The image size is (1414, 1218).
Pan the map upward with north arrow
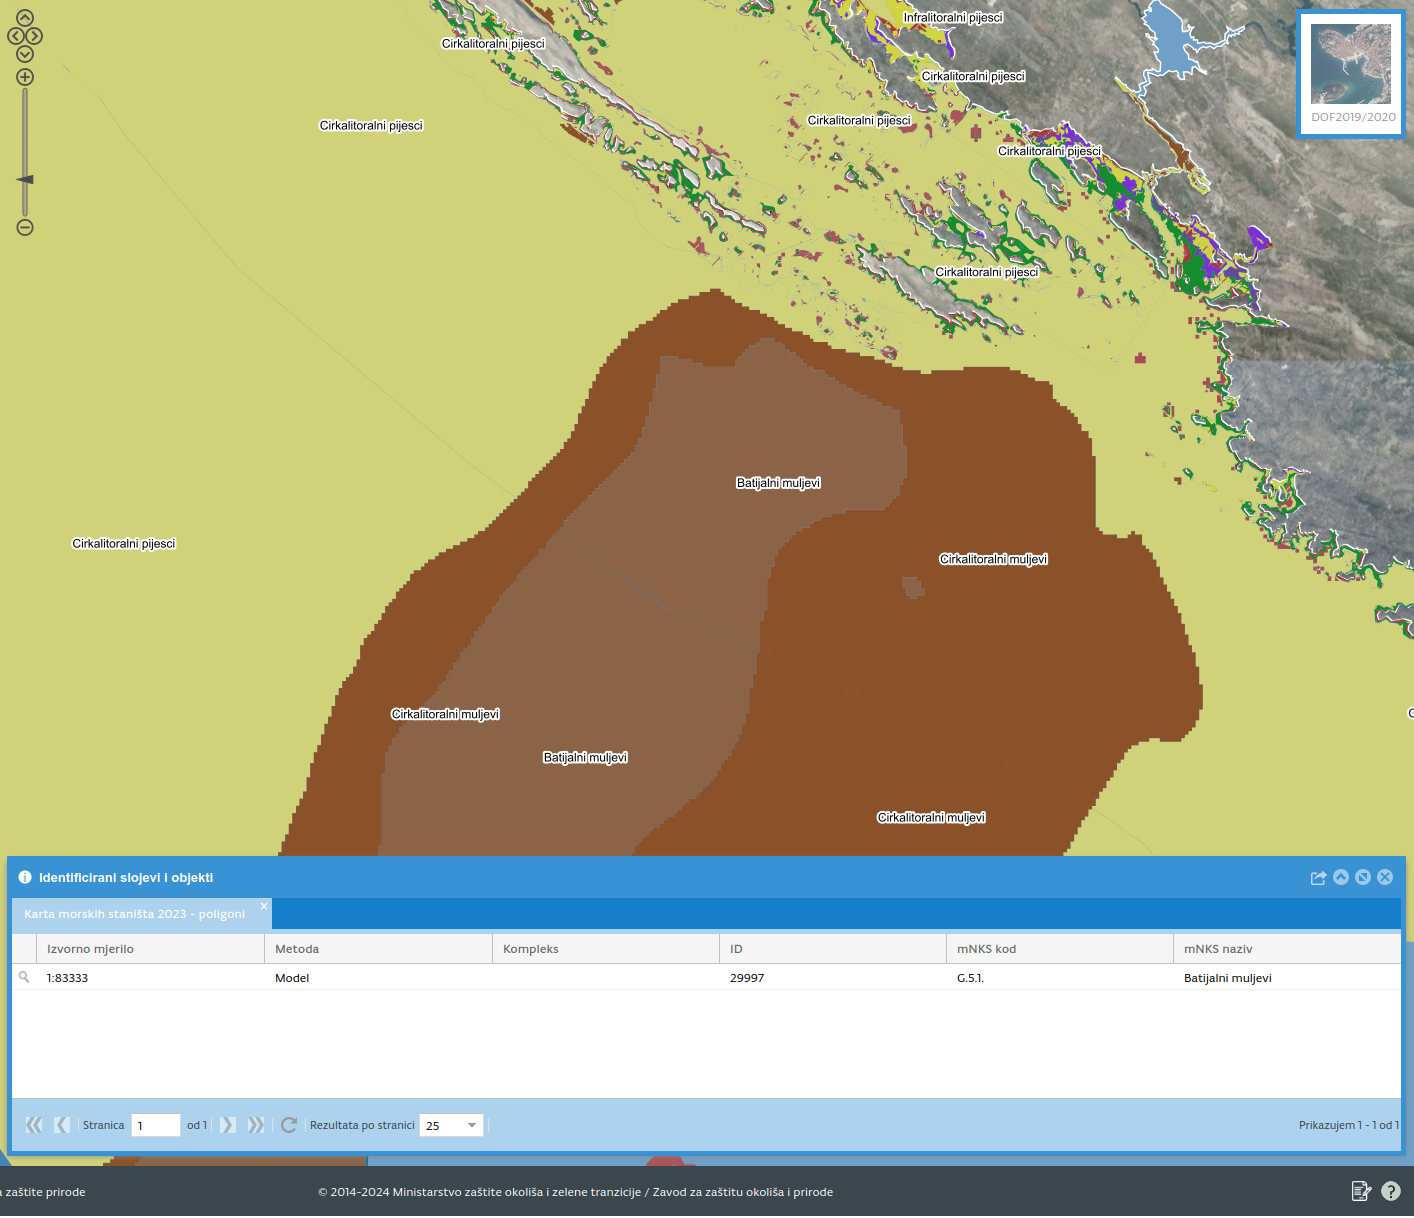25,18
